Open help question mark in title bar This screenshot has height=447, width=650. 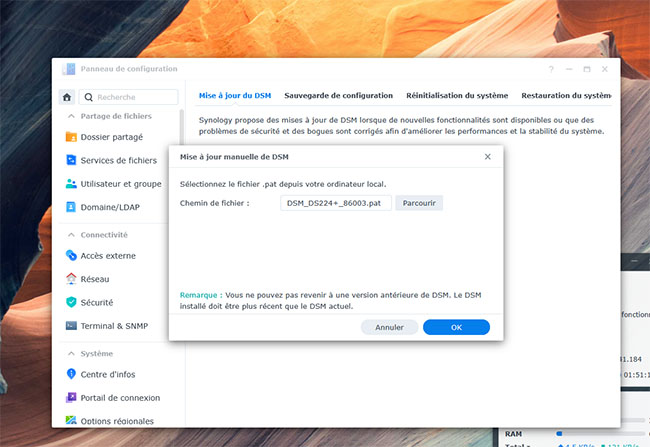(551, 69)
